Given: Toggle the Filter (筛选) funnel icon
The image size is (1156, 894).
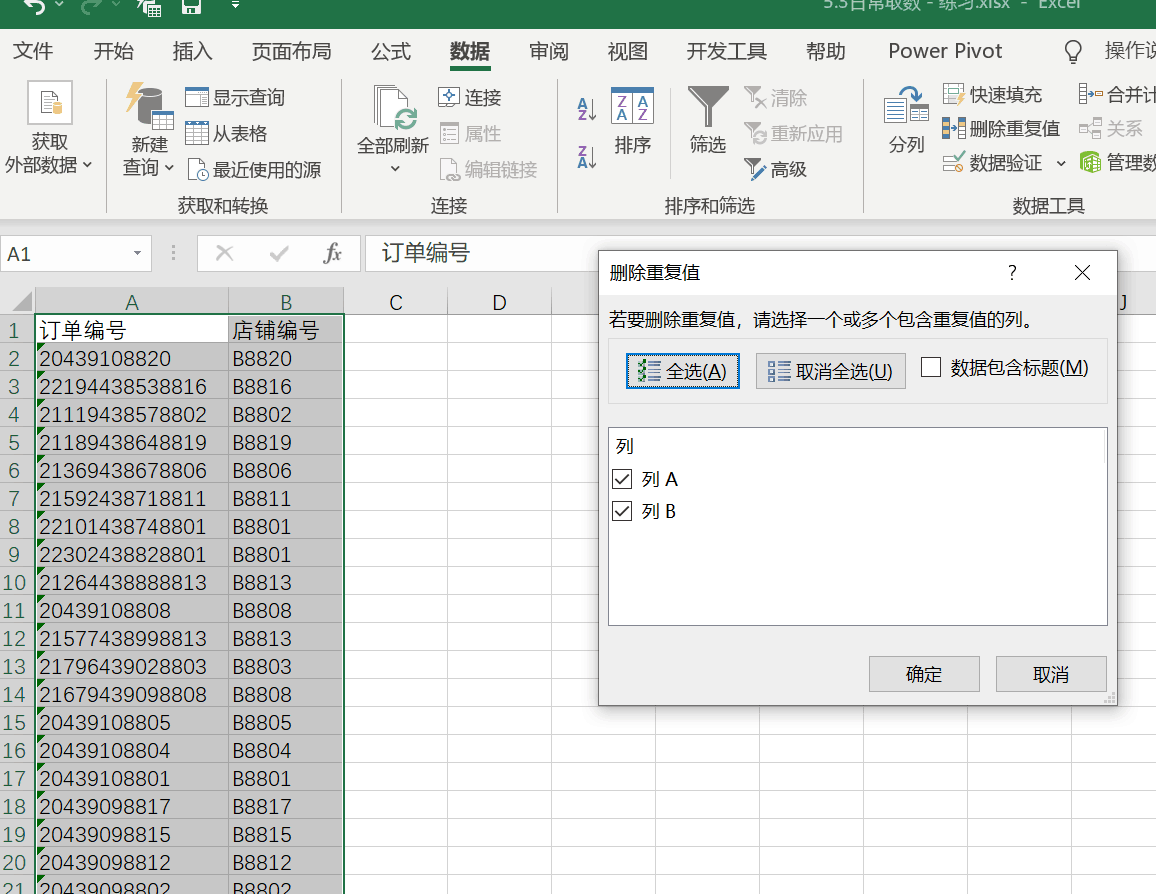Looking at the screenshot, I should click(x=708, y=107).
